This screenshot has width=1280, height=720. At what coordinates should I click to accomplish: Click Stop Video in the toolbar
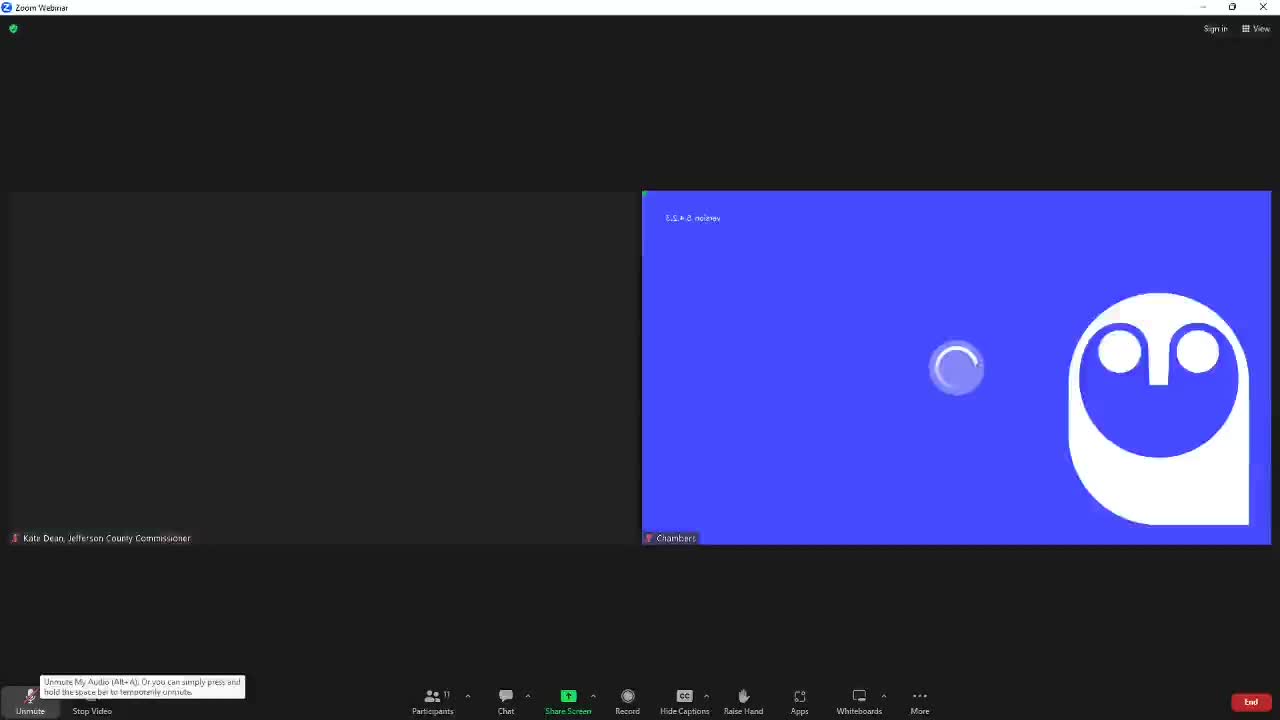[x=92, y=701]
